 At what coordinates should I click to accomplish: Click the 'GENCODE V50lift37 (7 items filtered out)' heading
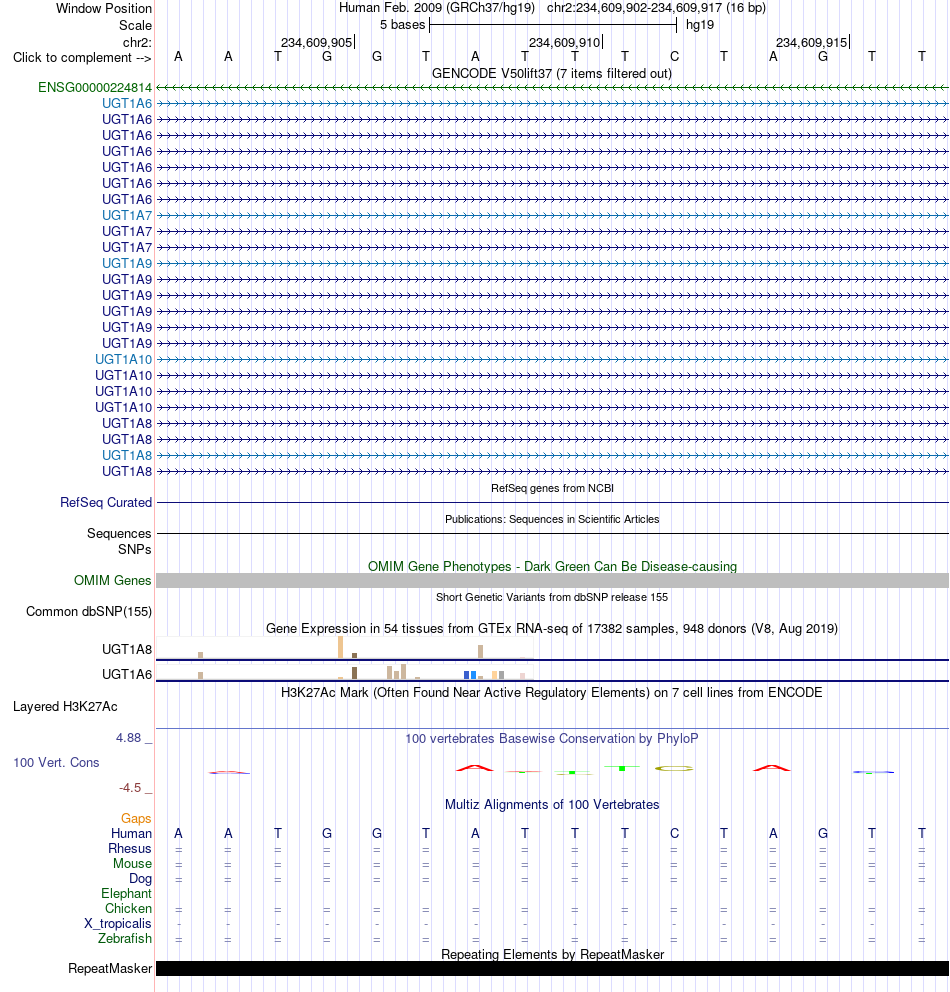point(552,73)
